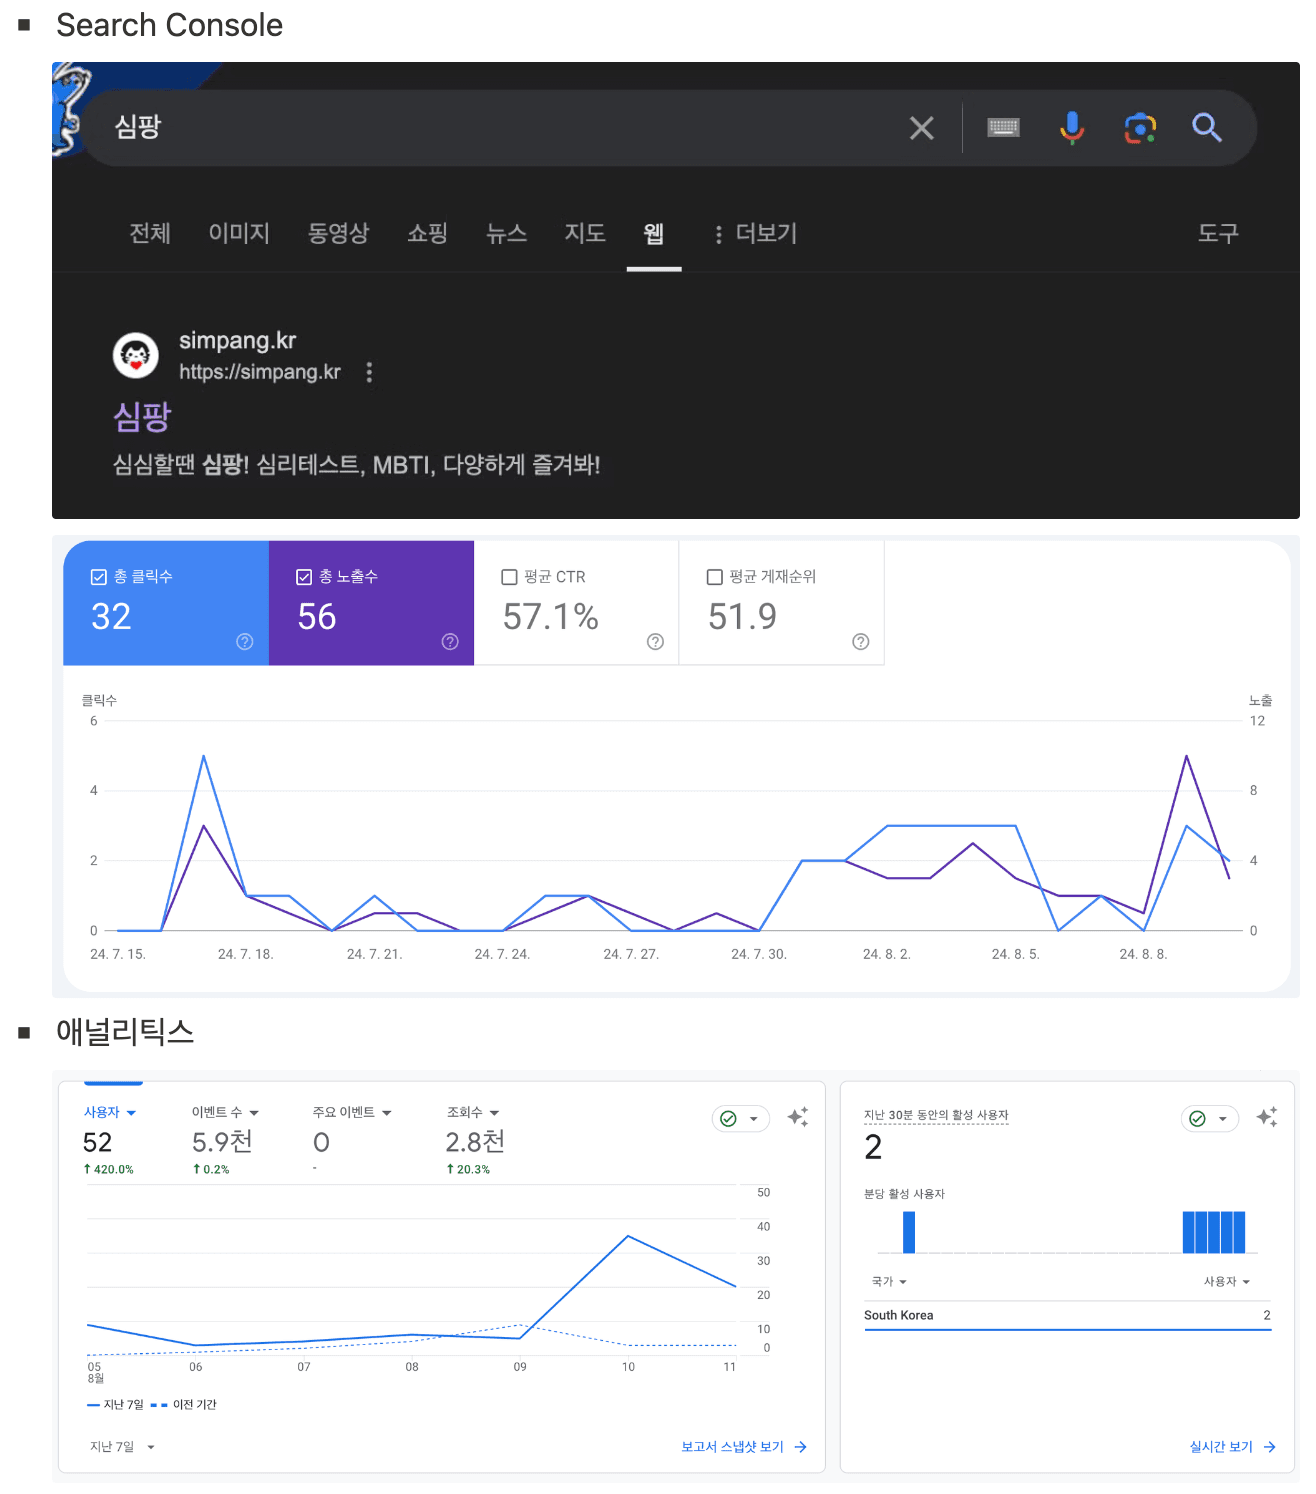Image resolution: width=1316 pixels, height=1494 pixels.
Task: Open three-dot menu beside simpang.kr URL
Action: click(x=369, y=372)
